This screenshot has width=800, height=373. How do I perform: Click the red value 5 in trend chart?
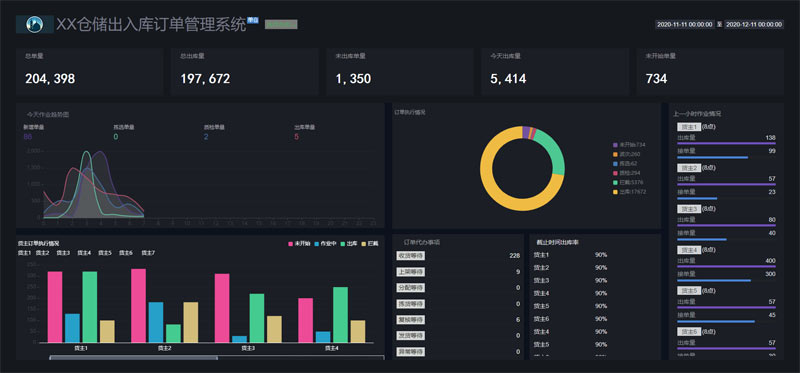pos(296,137)
